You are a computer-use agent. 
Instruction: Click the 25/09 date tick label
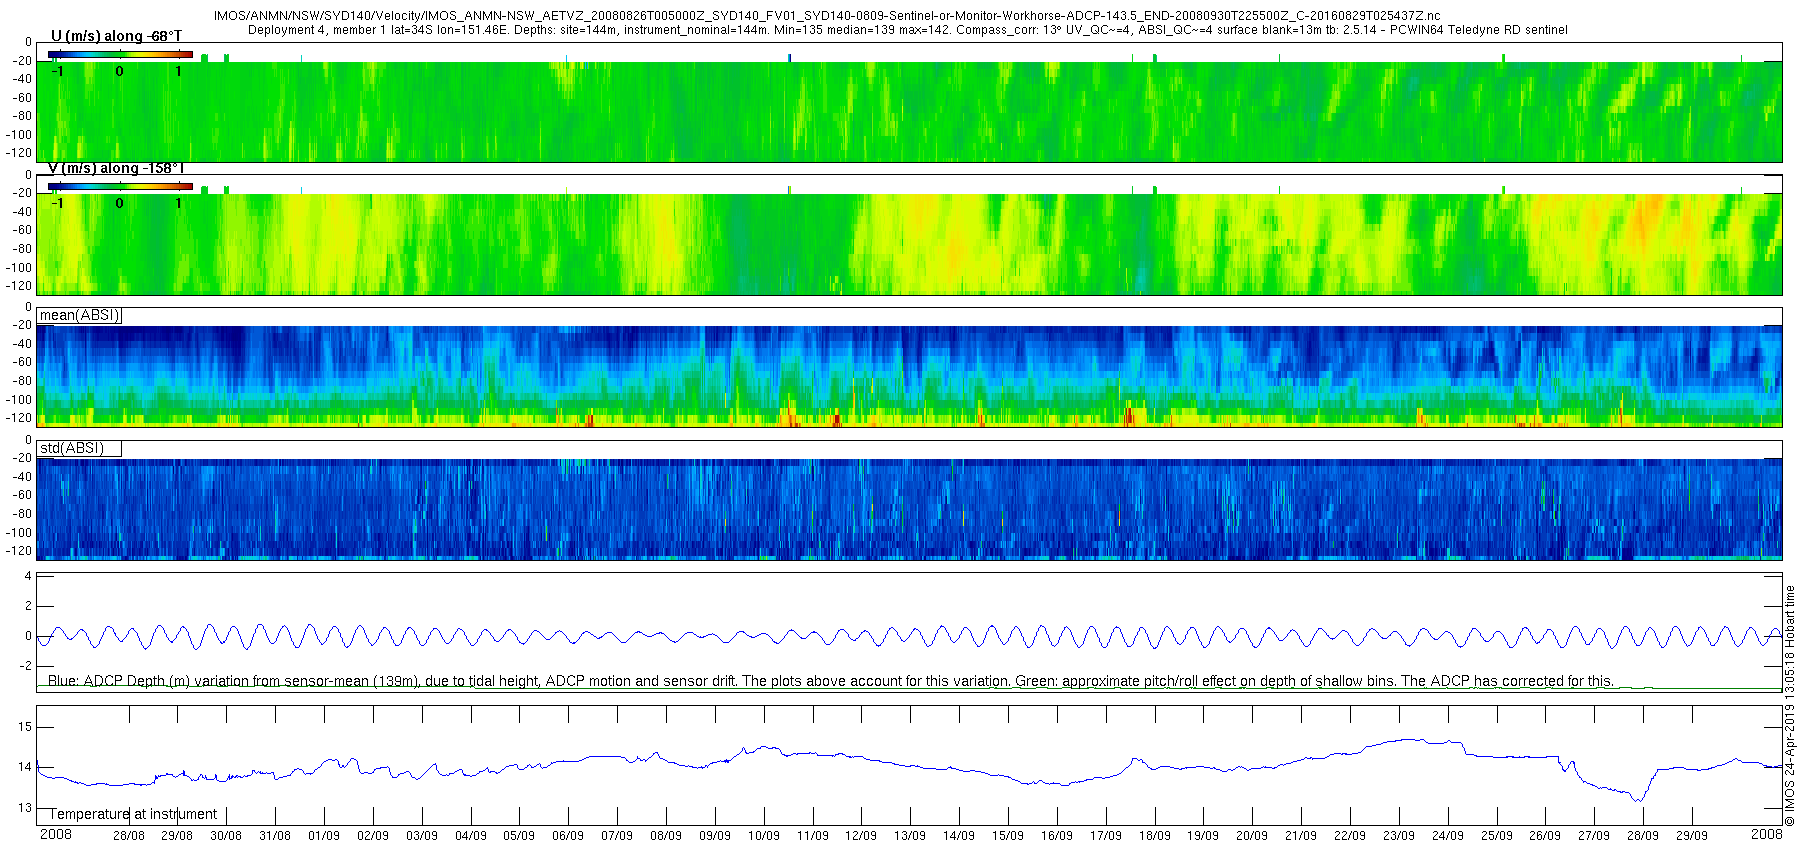(1497, 836)
